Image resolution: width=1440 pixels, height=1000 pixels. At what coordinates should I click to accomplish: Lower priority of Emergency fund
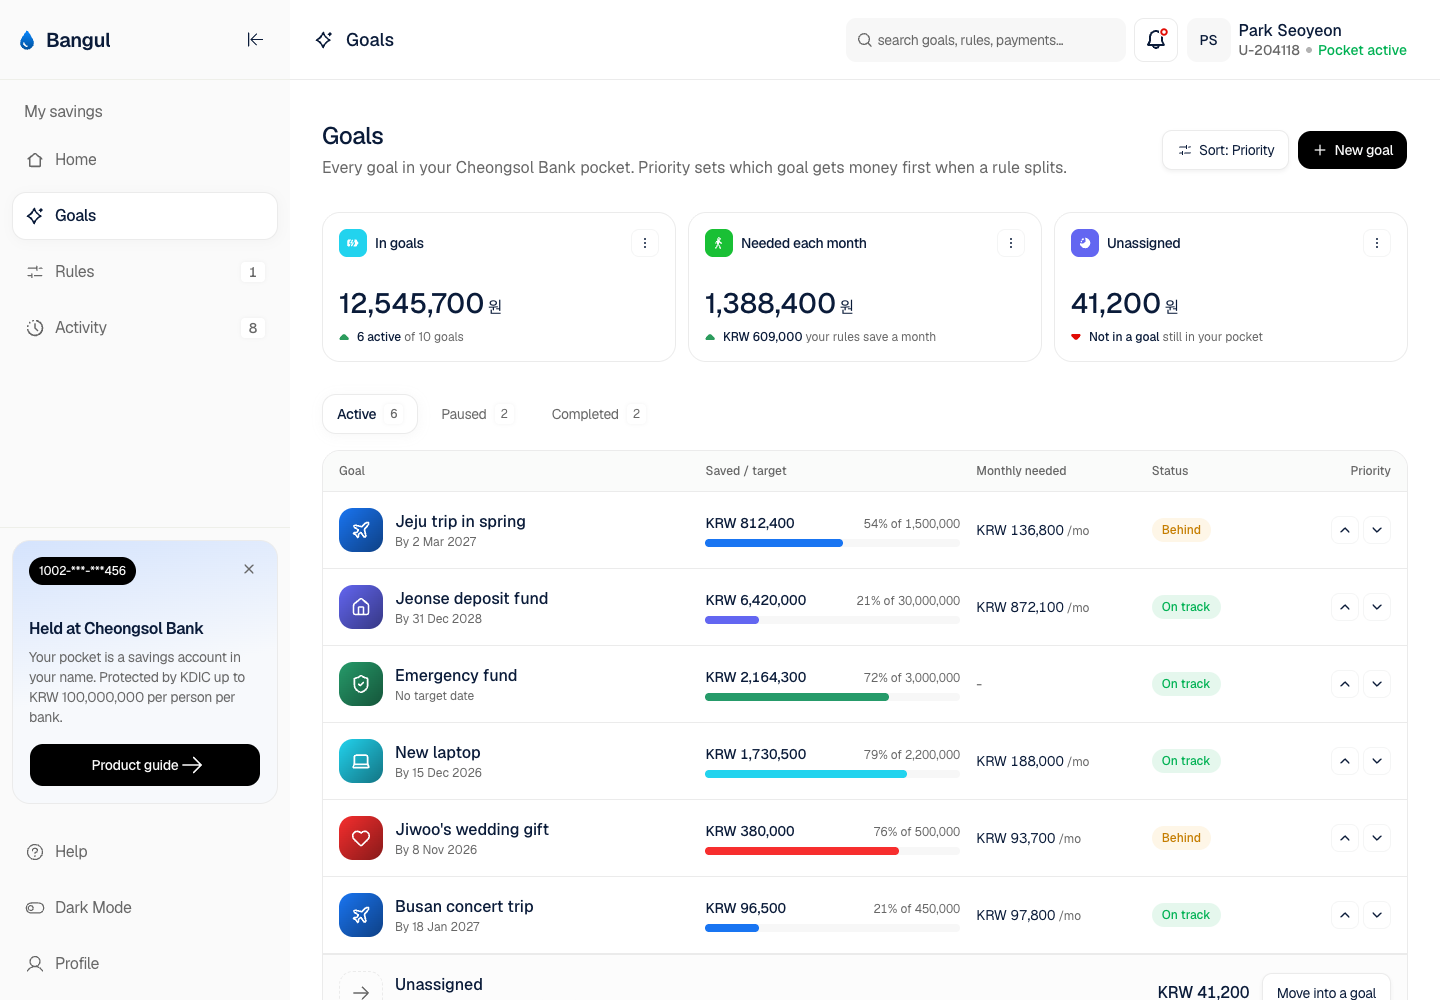click(1377, 684)
